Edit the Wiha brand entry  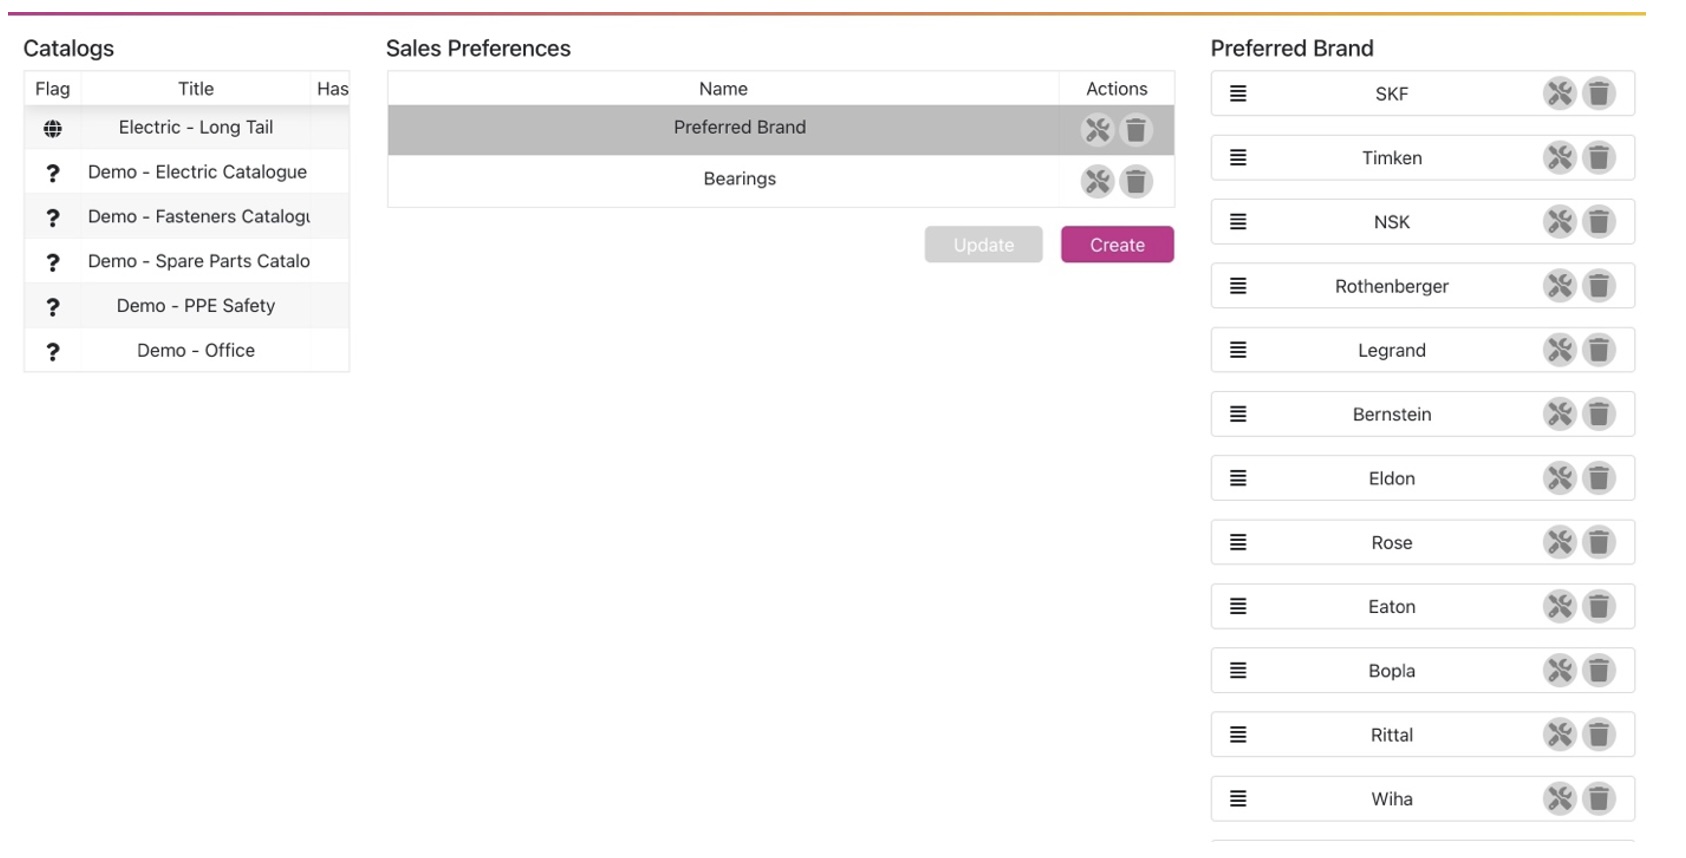coord(1559,798)
